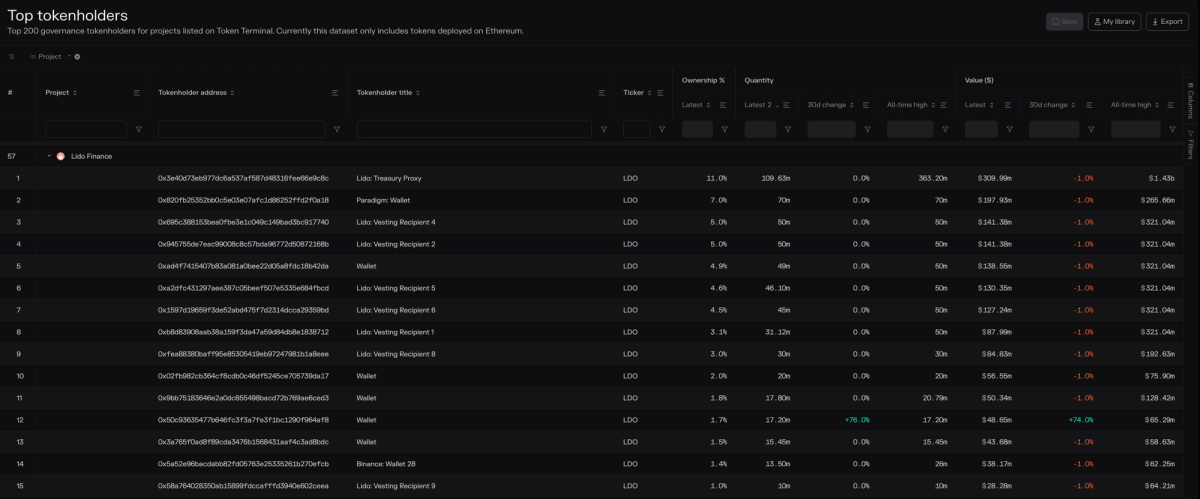Screen dimensions: 1200x499
Task: Click the Value Latest filter funnel
Action: coord(1009,129)
